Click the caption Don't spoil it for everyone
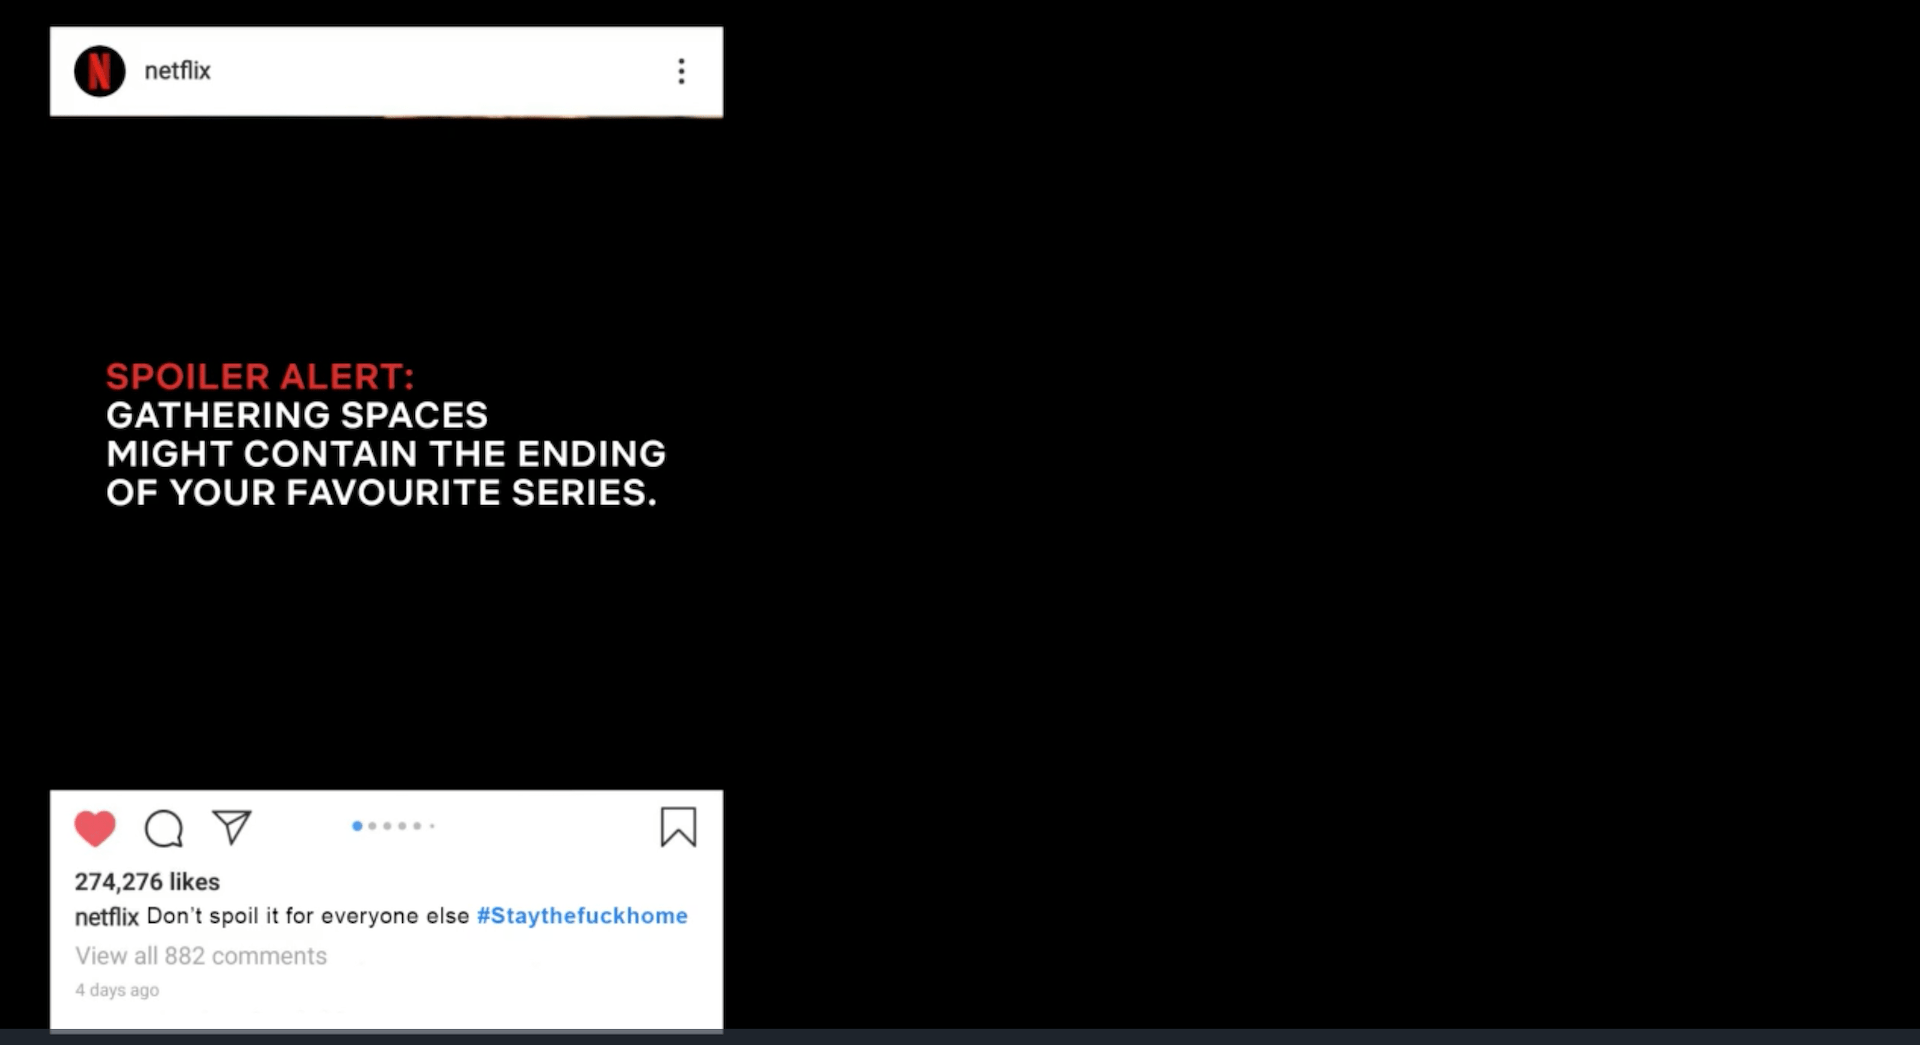The width and height of the screenshot is (1920, 1045). (308, 916)
